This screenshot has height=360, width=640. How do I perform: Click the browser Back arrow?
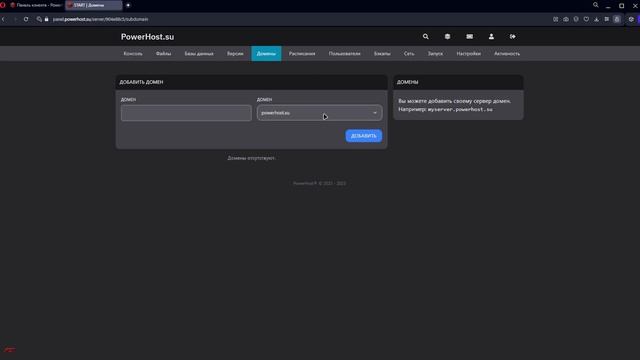coord(4,19)
